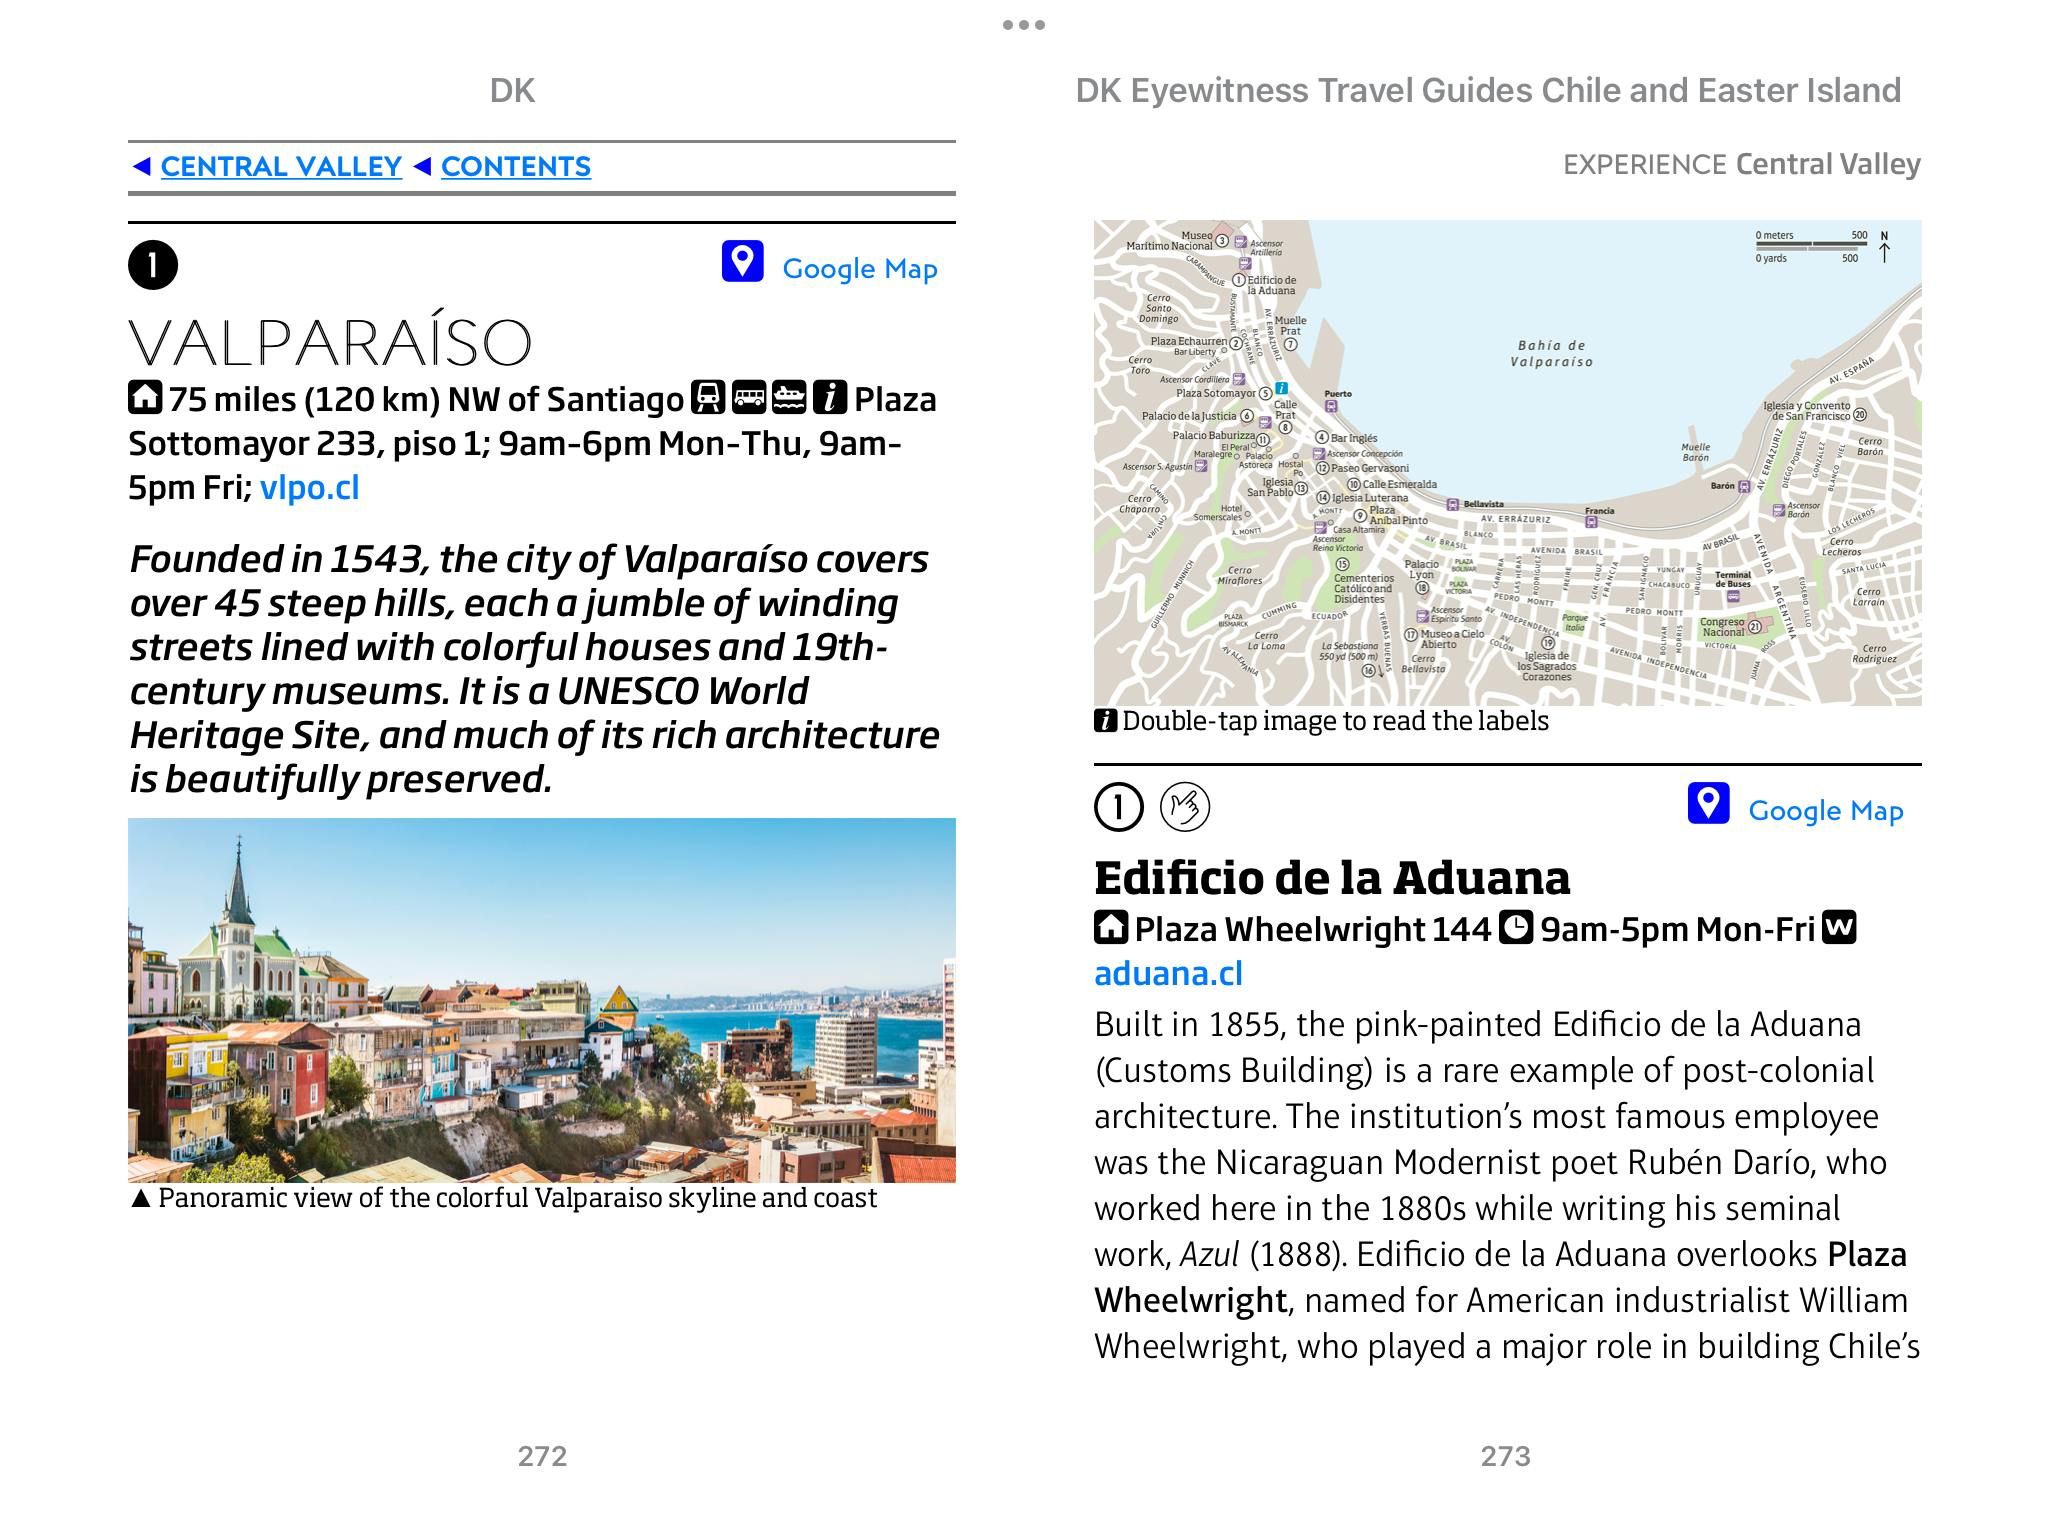The width and height of the screenshot is (2048, 1536).
Task: Open Google Map link for Valparaíso
Action: coord(859,269)
